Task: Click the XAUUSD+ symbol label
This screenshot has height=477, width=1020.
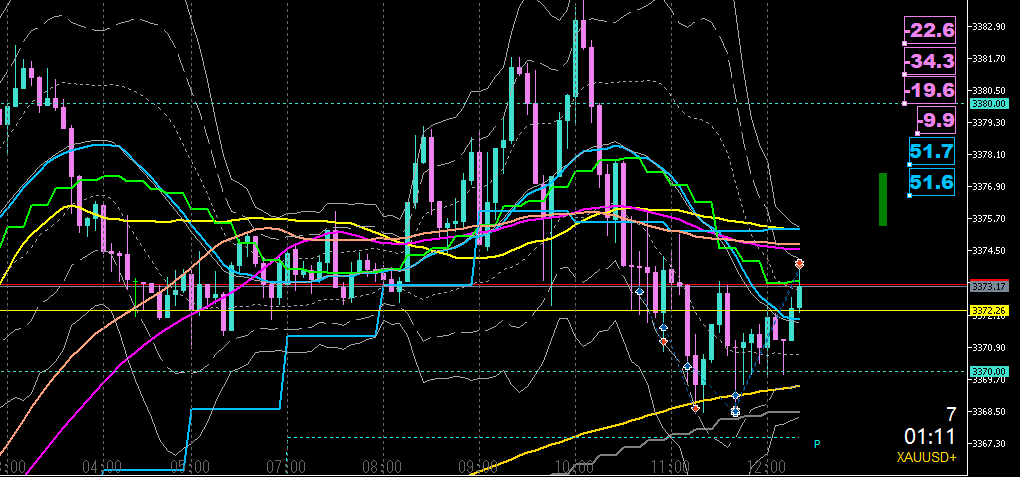Action: pyautogui.click(x=926, y=457)
